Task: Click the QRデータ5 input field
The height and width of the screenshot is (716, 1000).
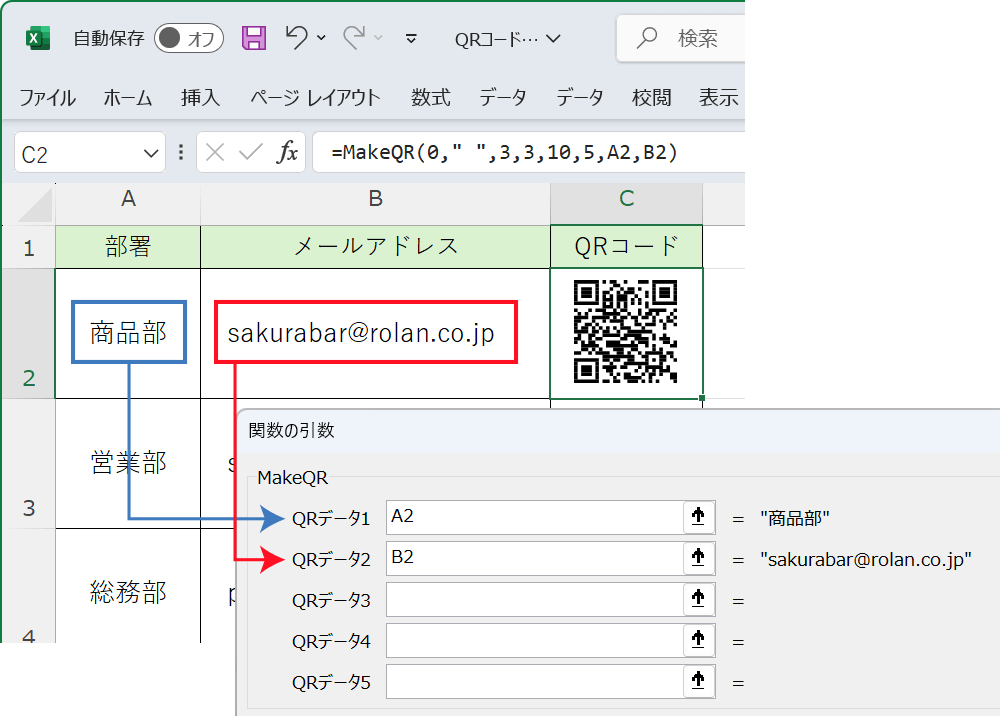Action: coord(534,681)
